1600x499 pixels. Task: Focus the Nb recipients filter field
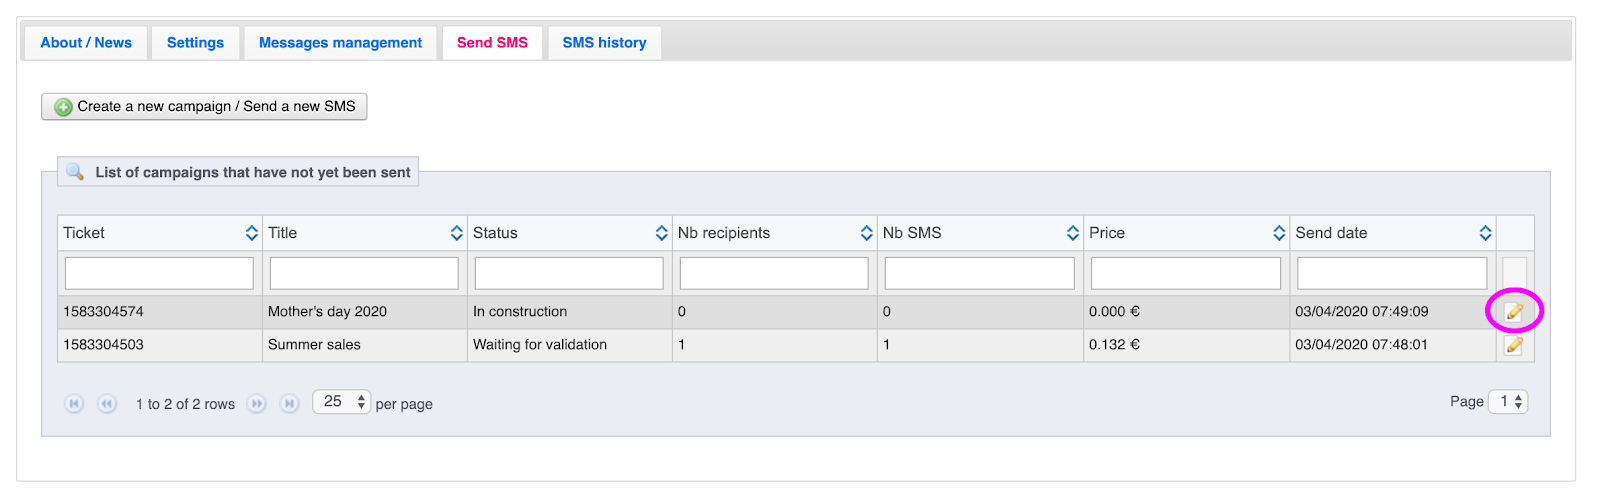point(774,273)
